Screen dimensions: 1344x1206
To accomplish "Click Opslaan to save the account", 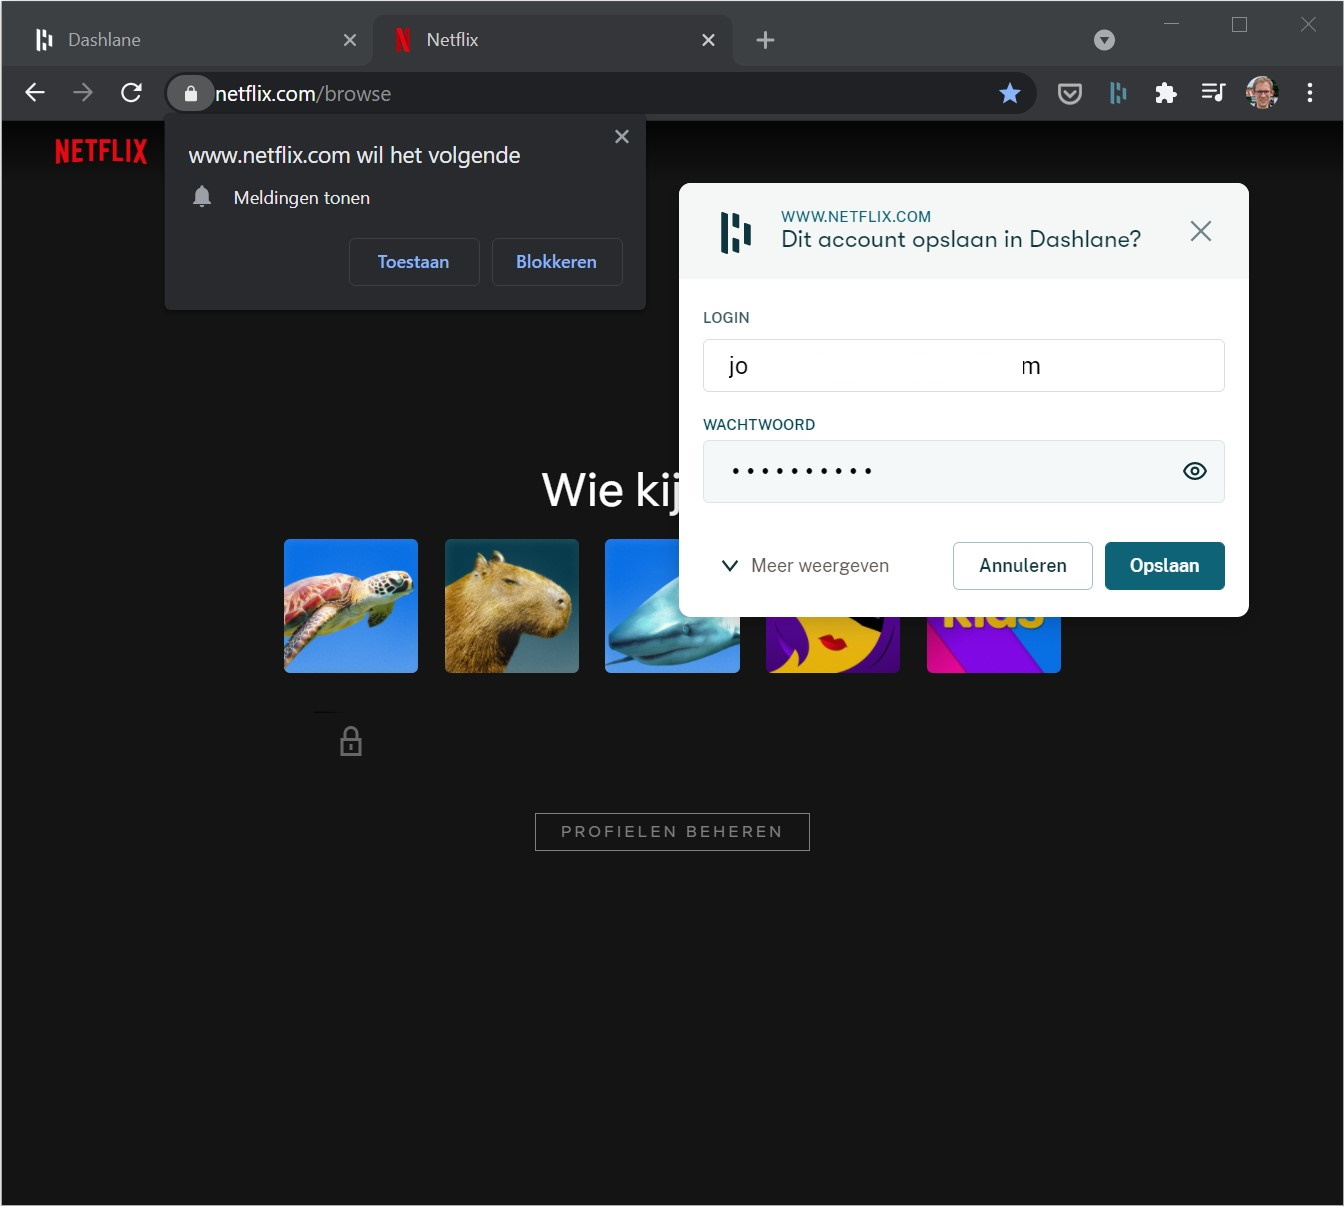I will 1165,566.
